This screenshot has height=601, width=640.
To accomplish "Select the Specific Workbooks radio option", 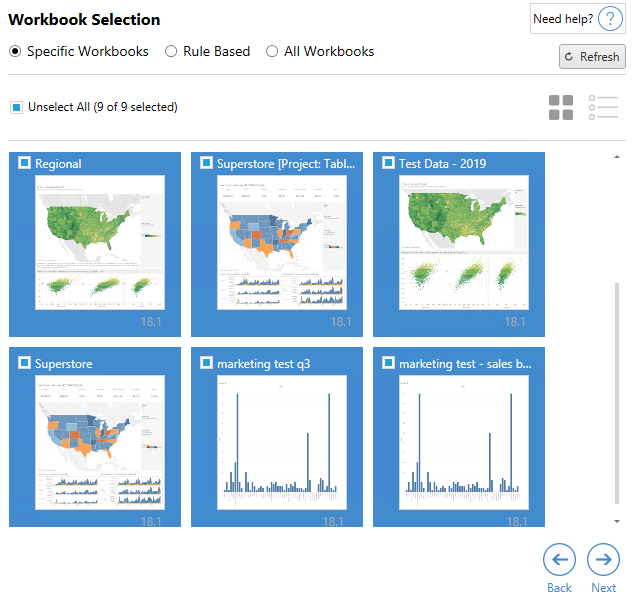I will pyautogui.click(x=15, y=51).
